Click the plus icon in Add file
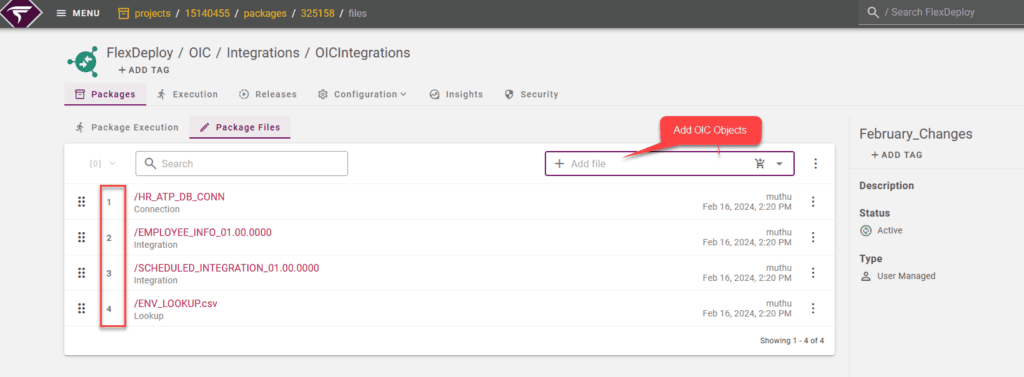1024x377 pixels. 559,163
